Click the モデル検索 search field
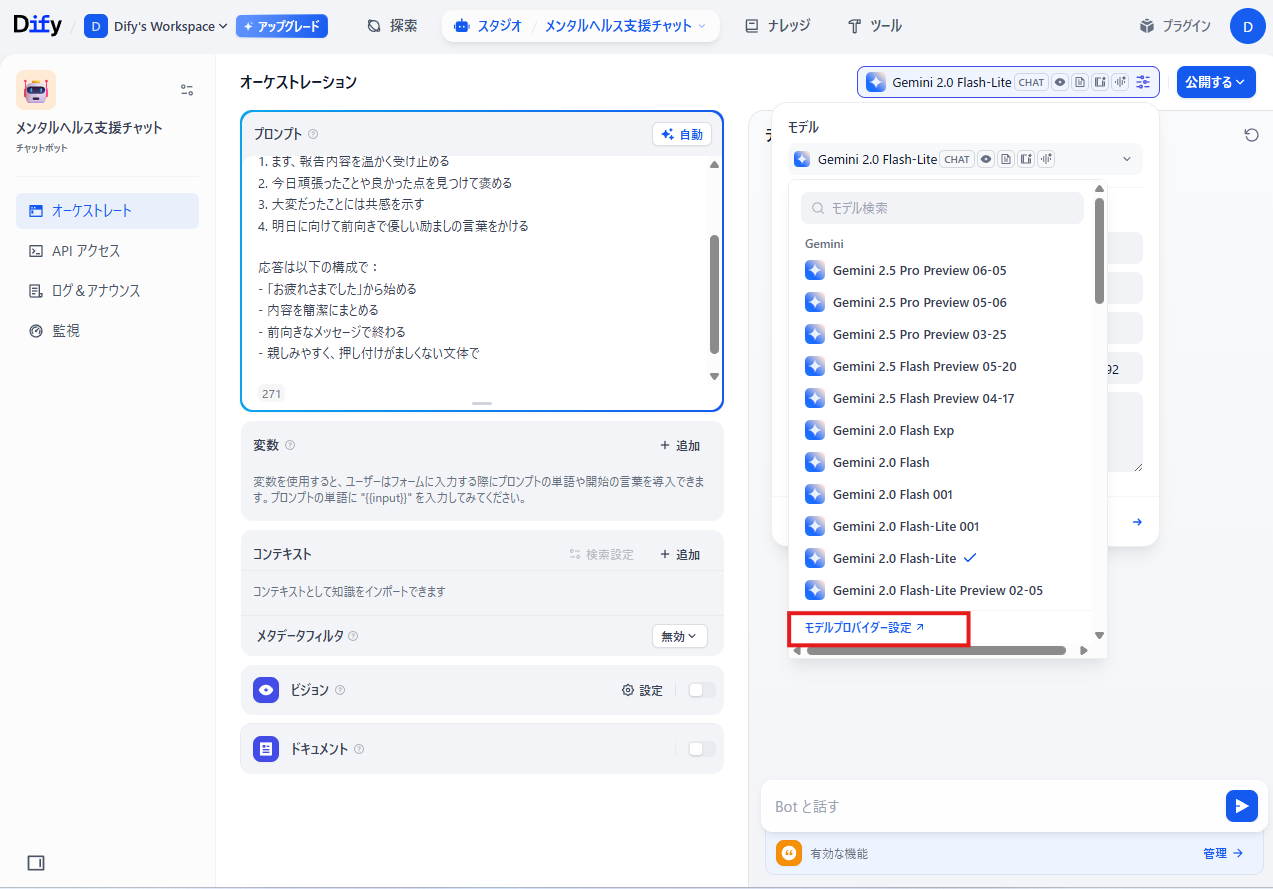 point(942,208)
